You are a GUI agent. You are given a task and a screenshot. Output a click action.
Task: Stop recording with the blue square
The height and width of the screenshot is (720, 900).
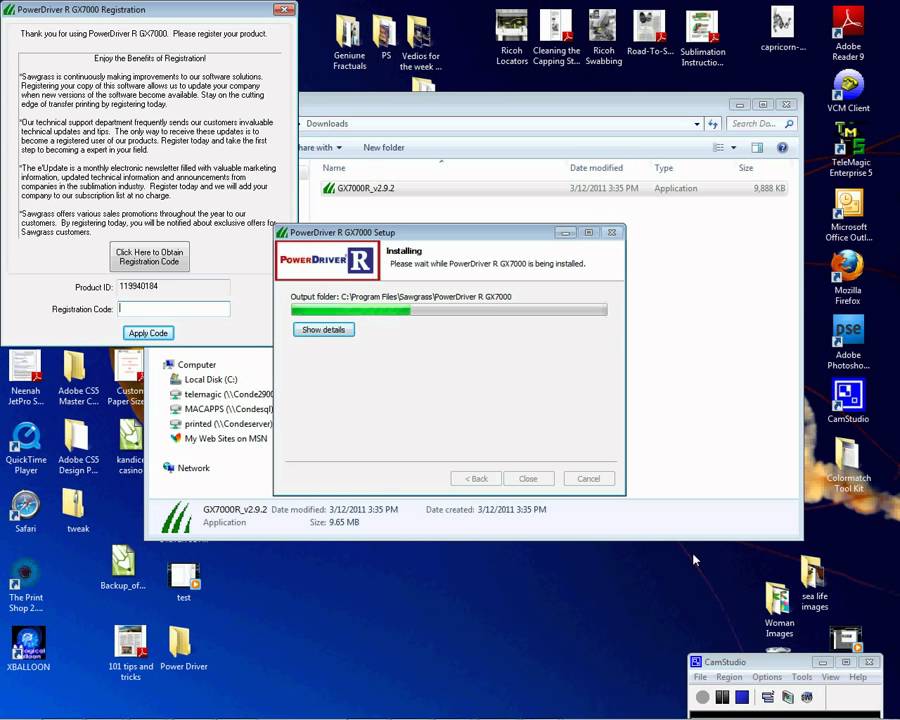click(742, 697)
